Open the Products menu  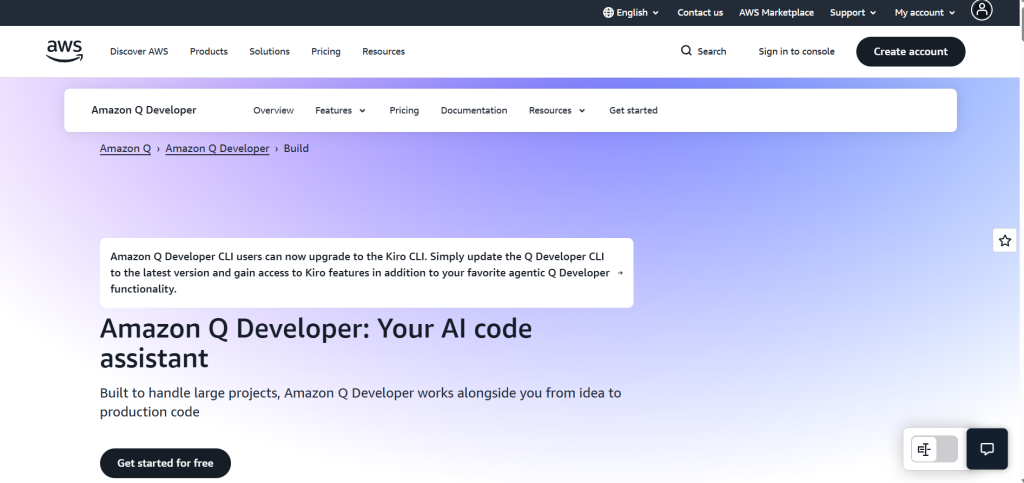click(209, 51)
